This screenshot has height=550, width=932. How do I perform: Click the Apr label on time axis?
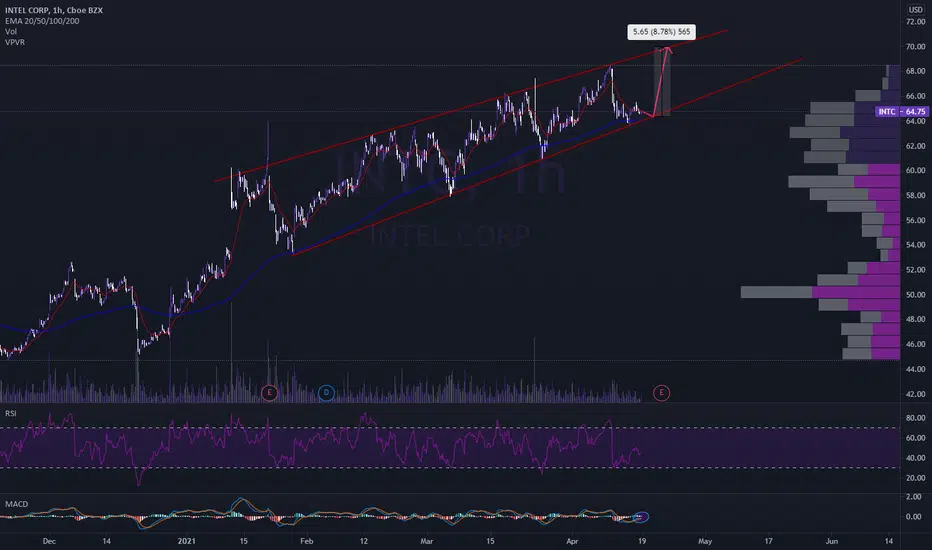(572, 541)
